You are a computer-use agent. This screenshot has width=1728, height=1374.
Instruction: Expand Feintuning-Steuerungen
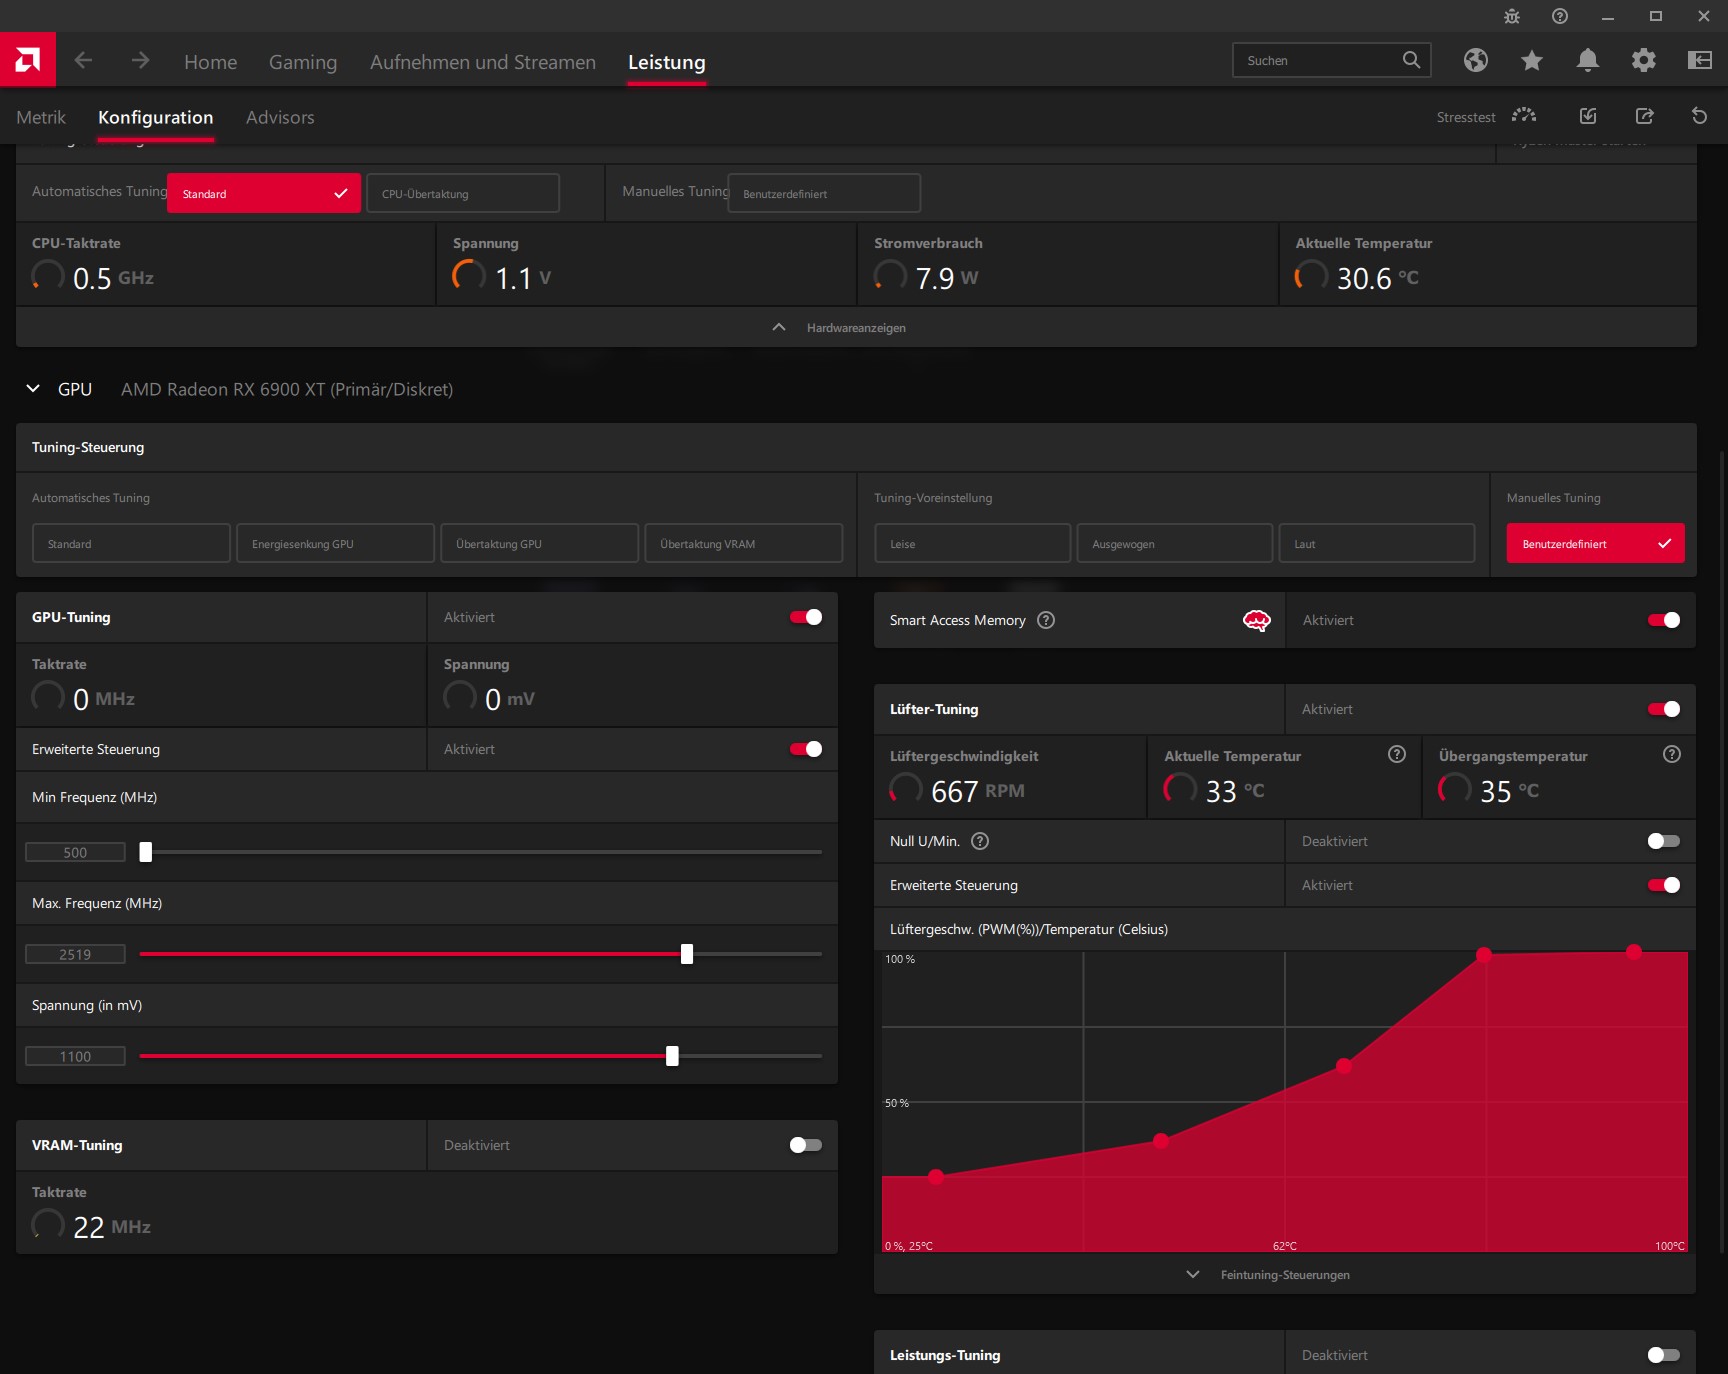pyautogui.click(x=1284, y=1275)
